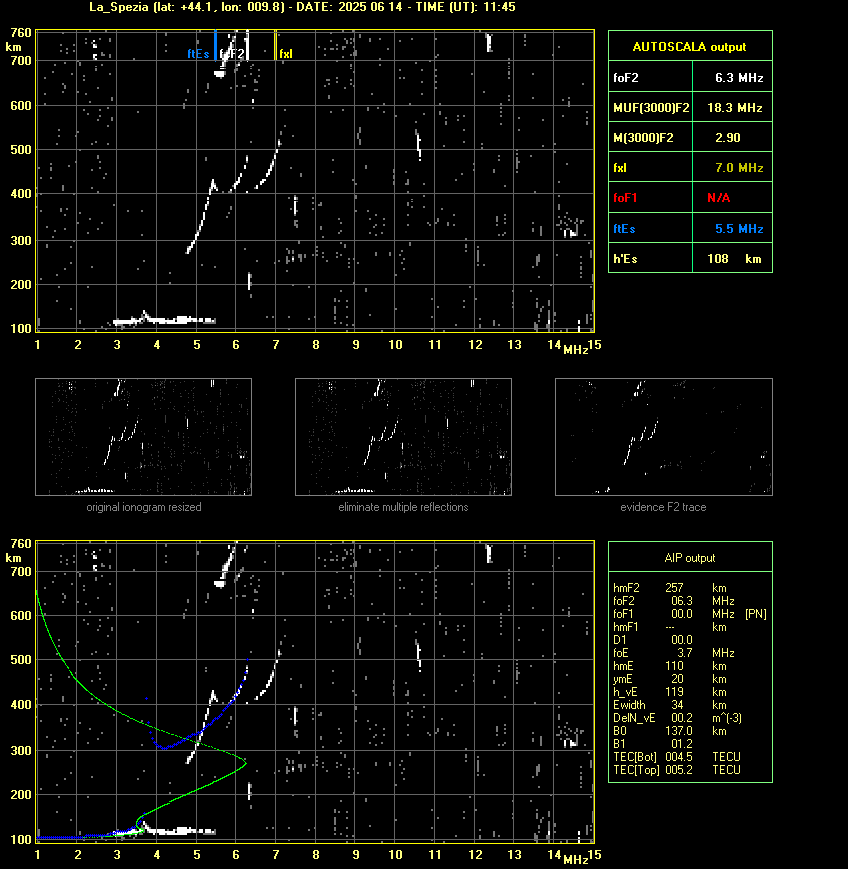The image size is (848, 869).
Task: Click the M(3000)F2 label
Action: tap(643, 138)
